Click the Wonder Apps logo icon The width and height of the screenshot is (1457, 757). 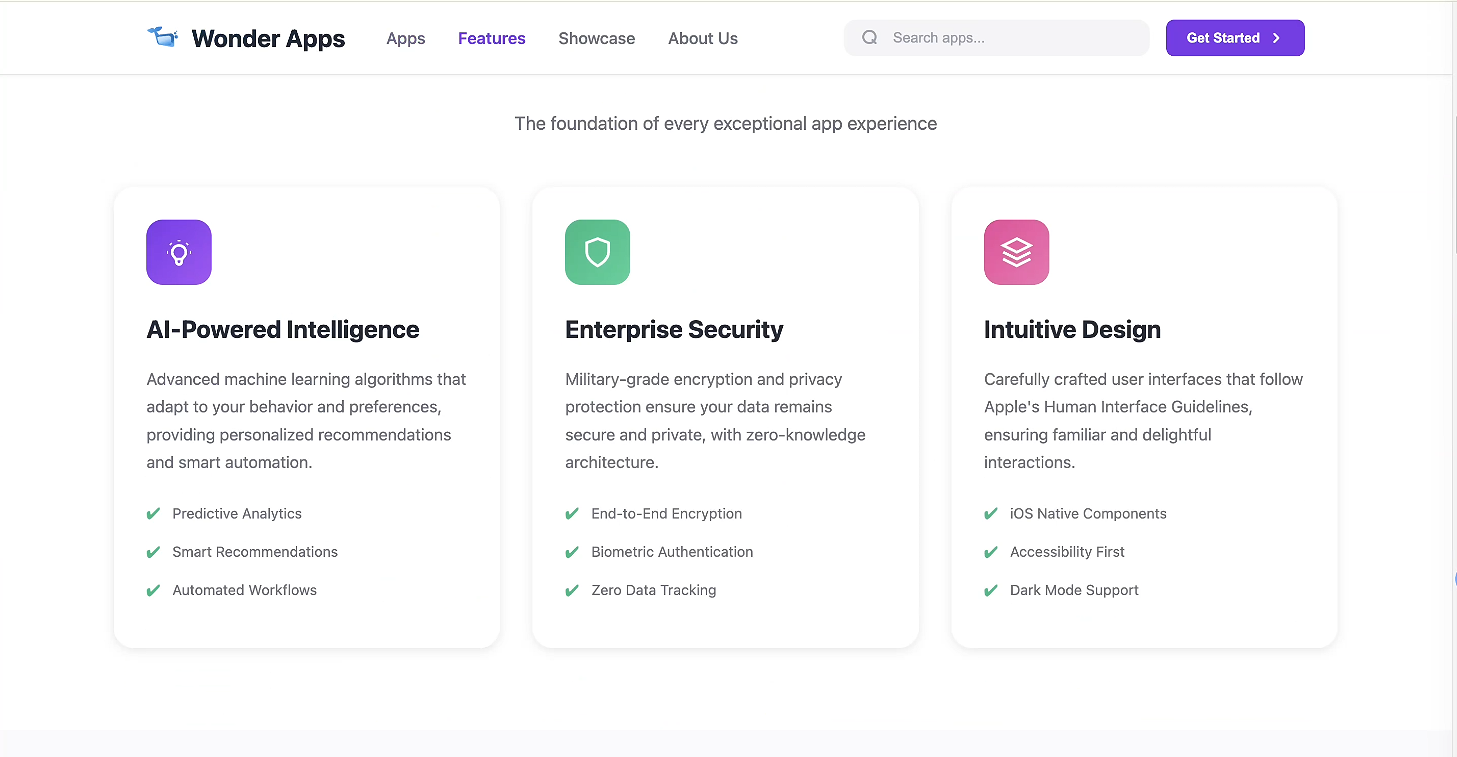(163, 37)
